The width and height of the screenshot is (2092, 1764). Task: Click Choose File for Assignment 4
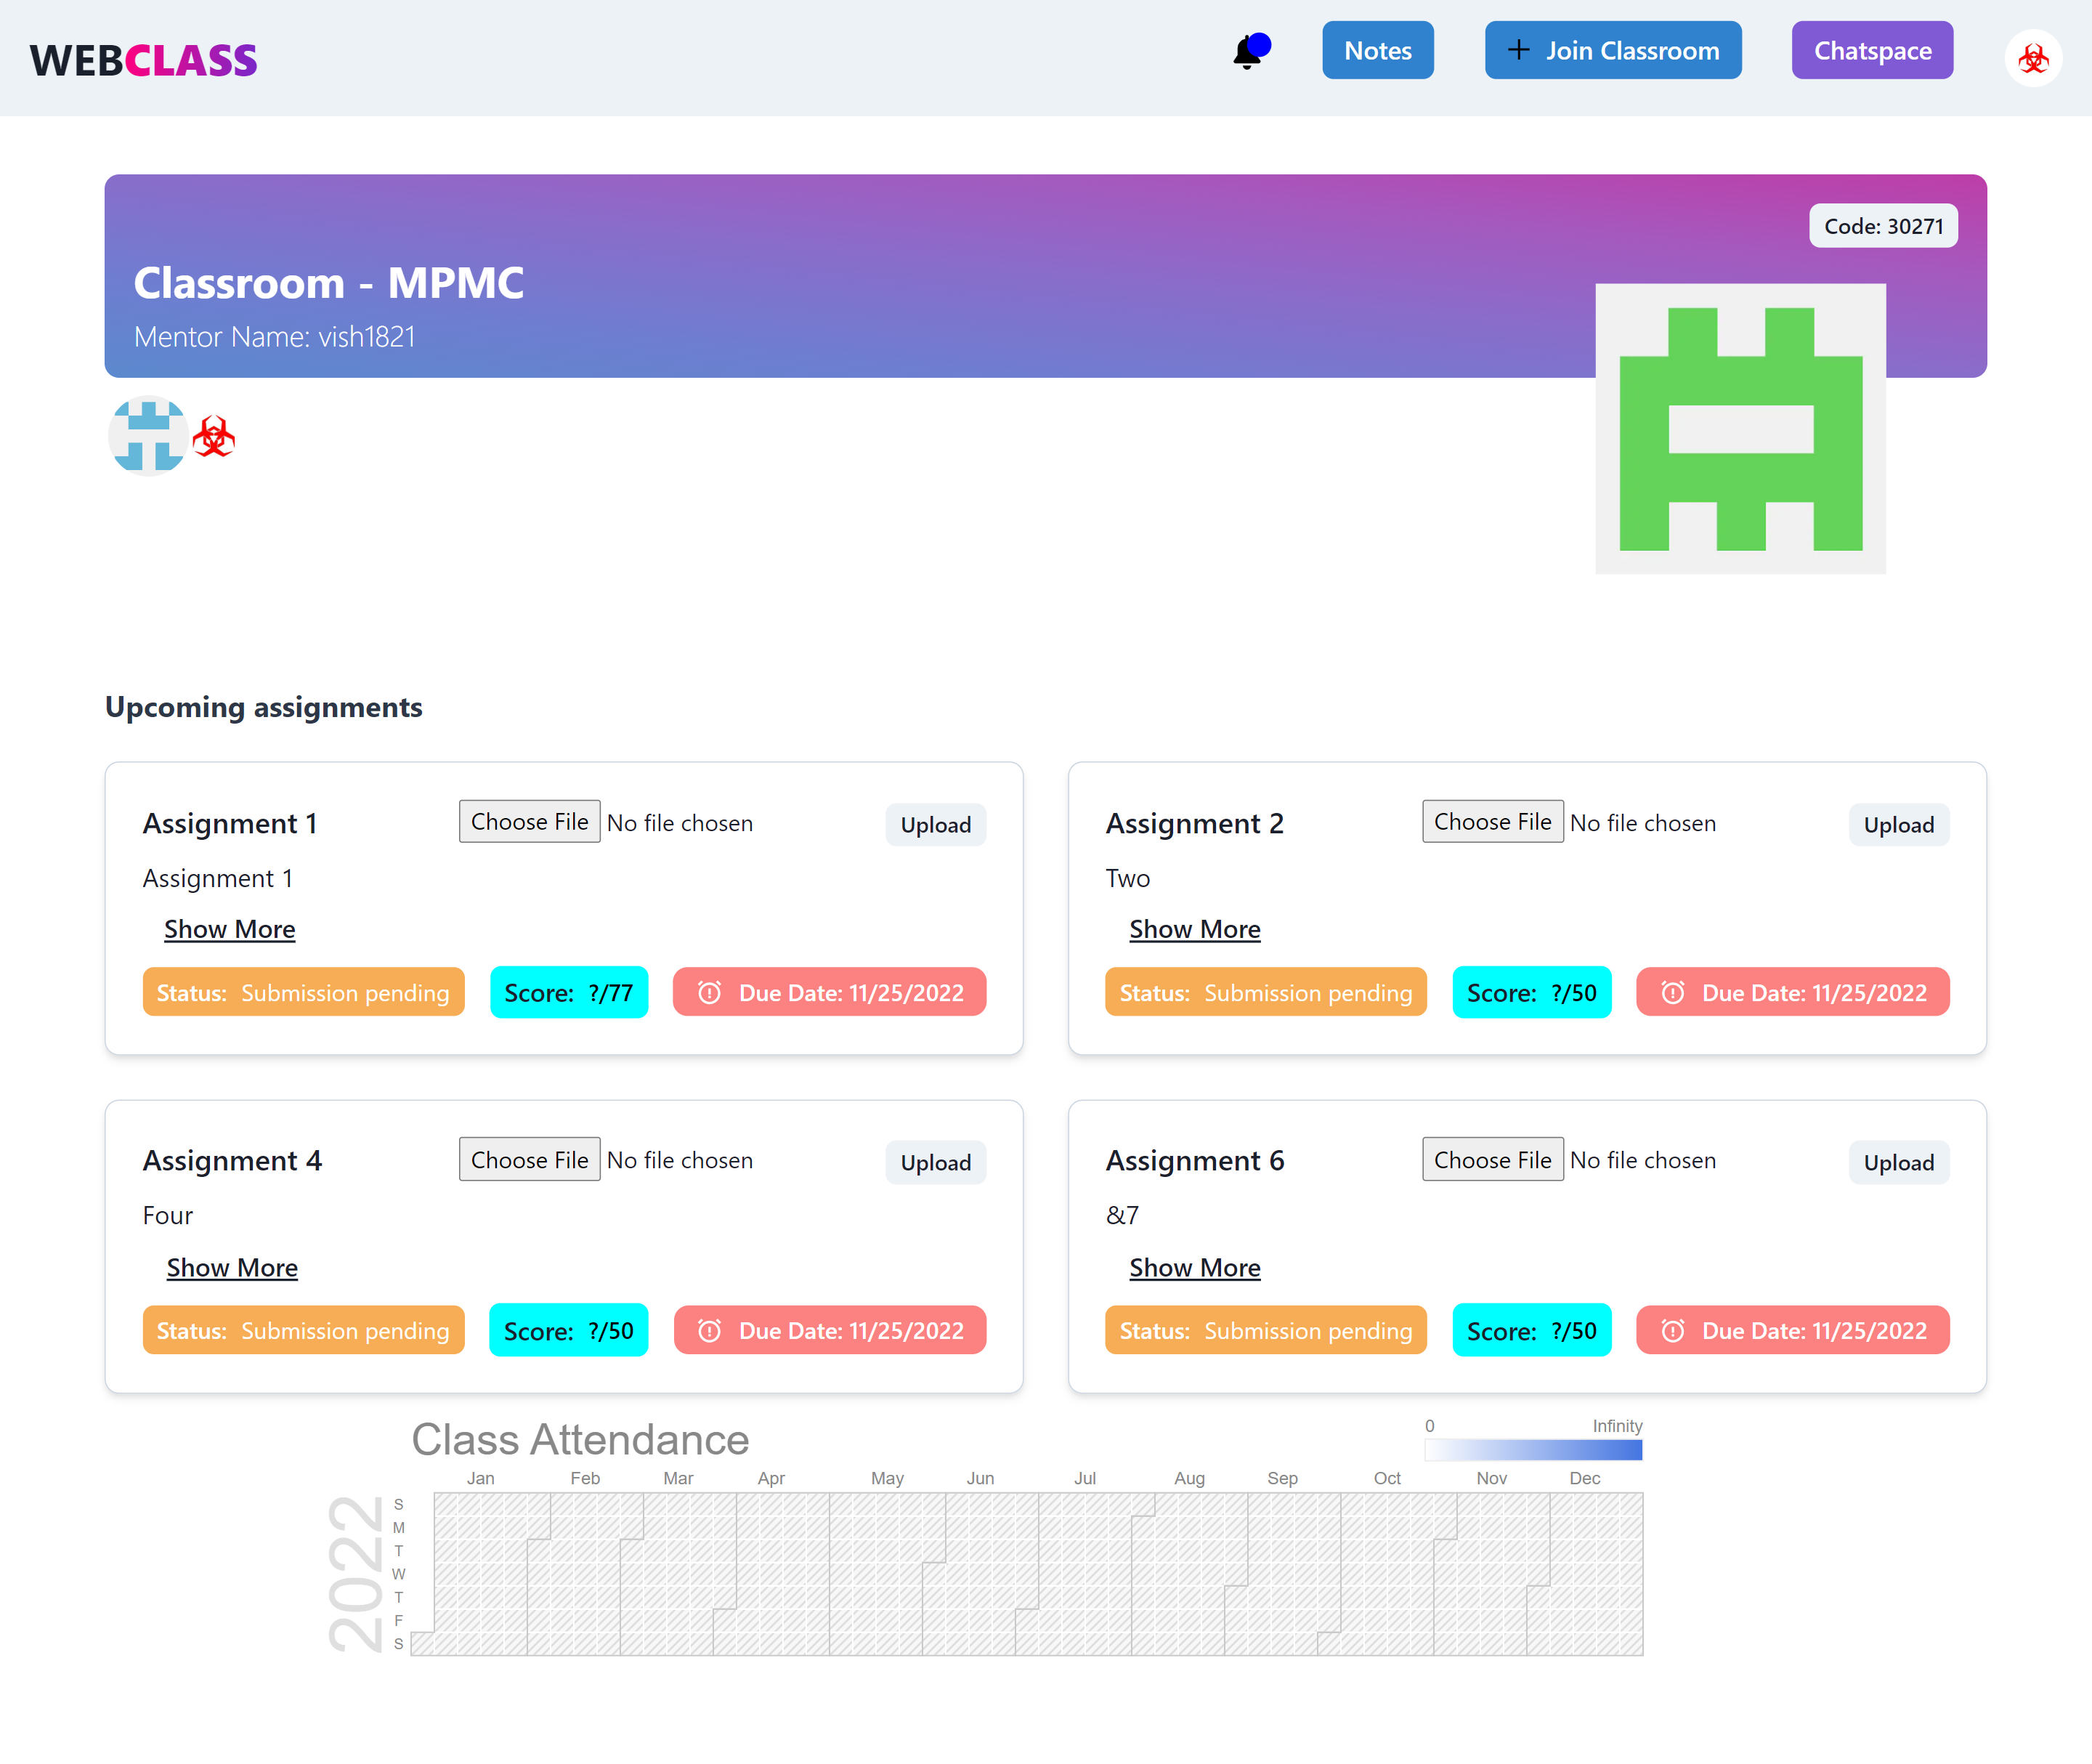coord(530,1159)
